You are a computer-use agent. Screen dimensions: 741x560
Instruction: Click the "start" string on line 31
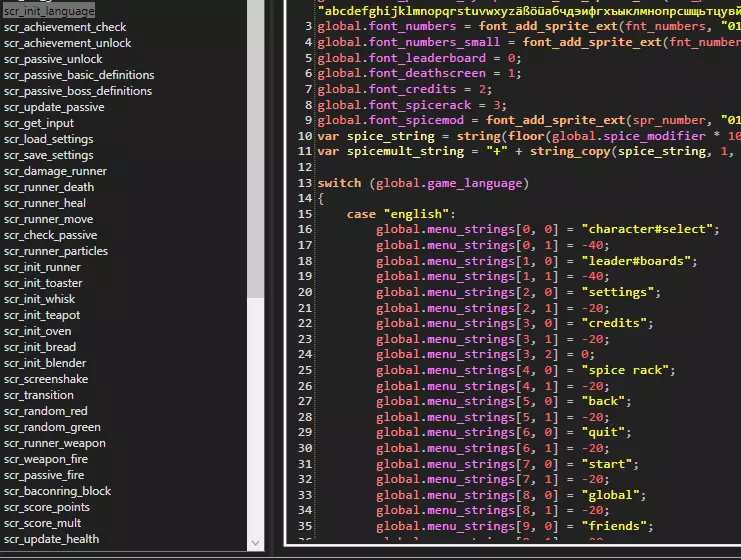click(x=606, y=464)
